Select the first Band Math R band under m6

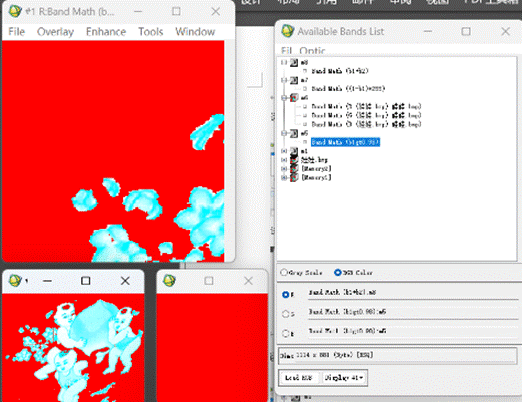coord(366,107)
